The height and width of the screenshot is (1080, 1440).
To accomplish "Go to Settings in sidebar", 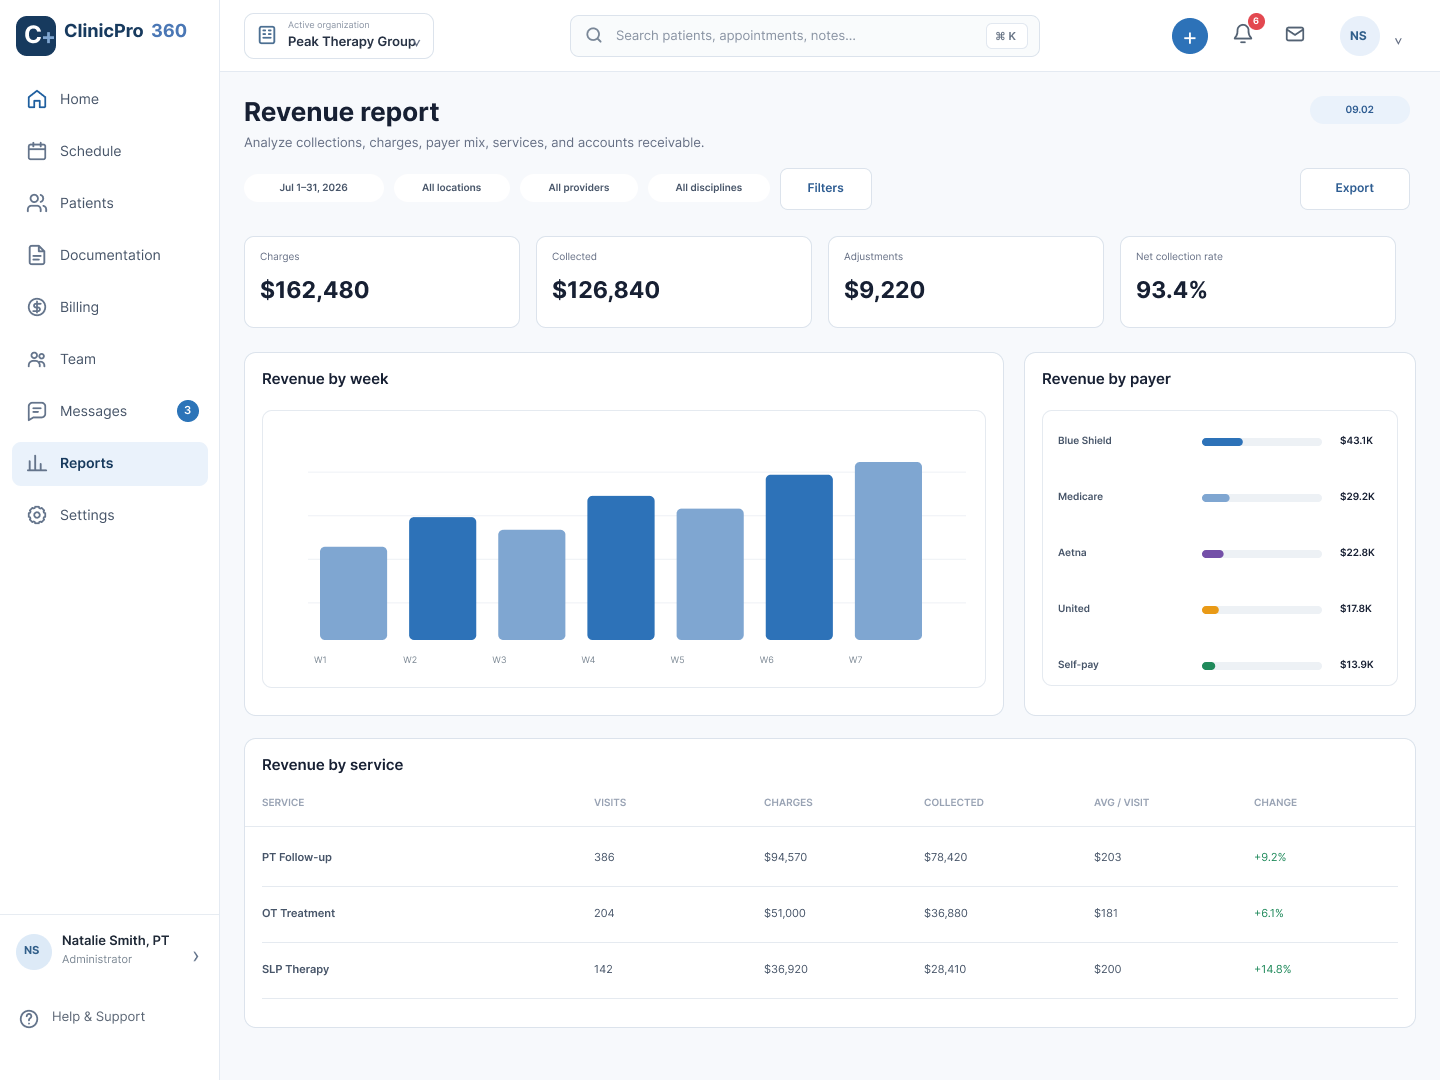I will [x=110, y=515].
